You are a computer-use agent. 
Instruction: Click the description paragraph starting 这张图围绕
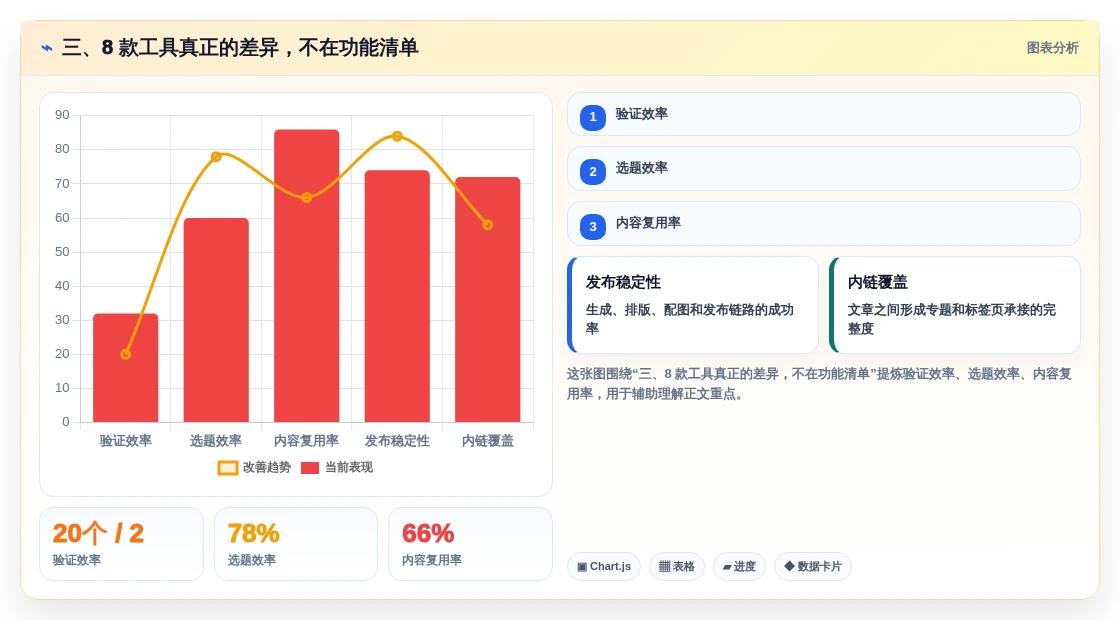point(819,384)
